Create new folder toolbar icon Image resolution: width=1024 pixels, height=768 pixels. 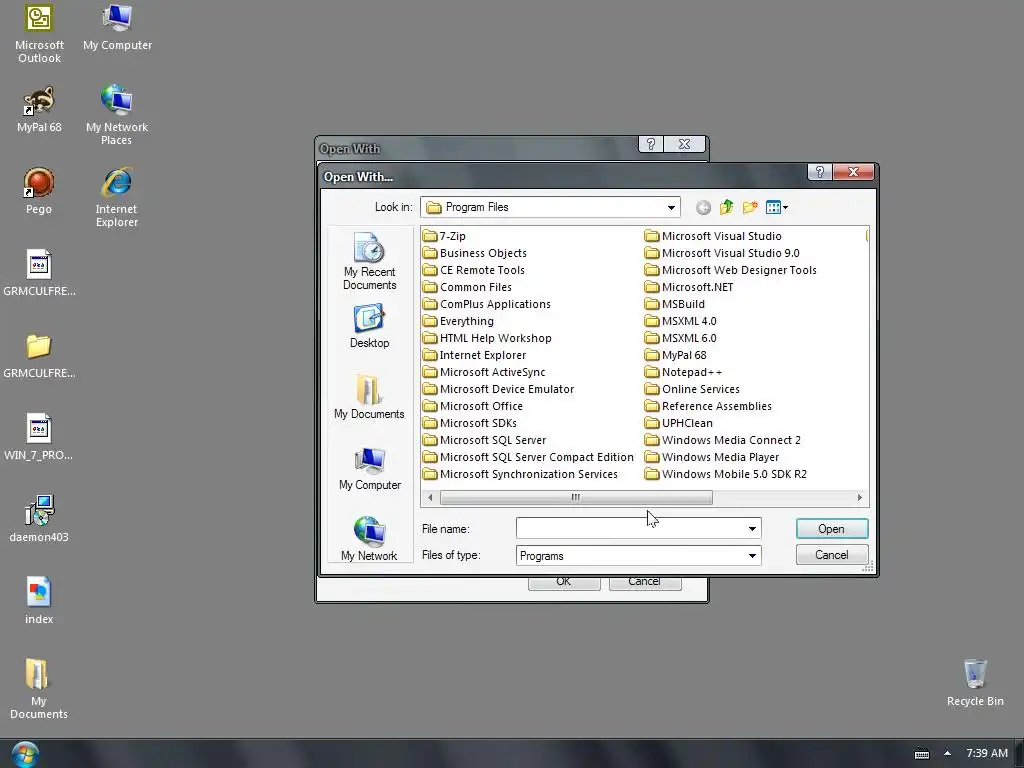click(x=750, y=208)
